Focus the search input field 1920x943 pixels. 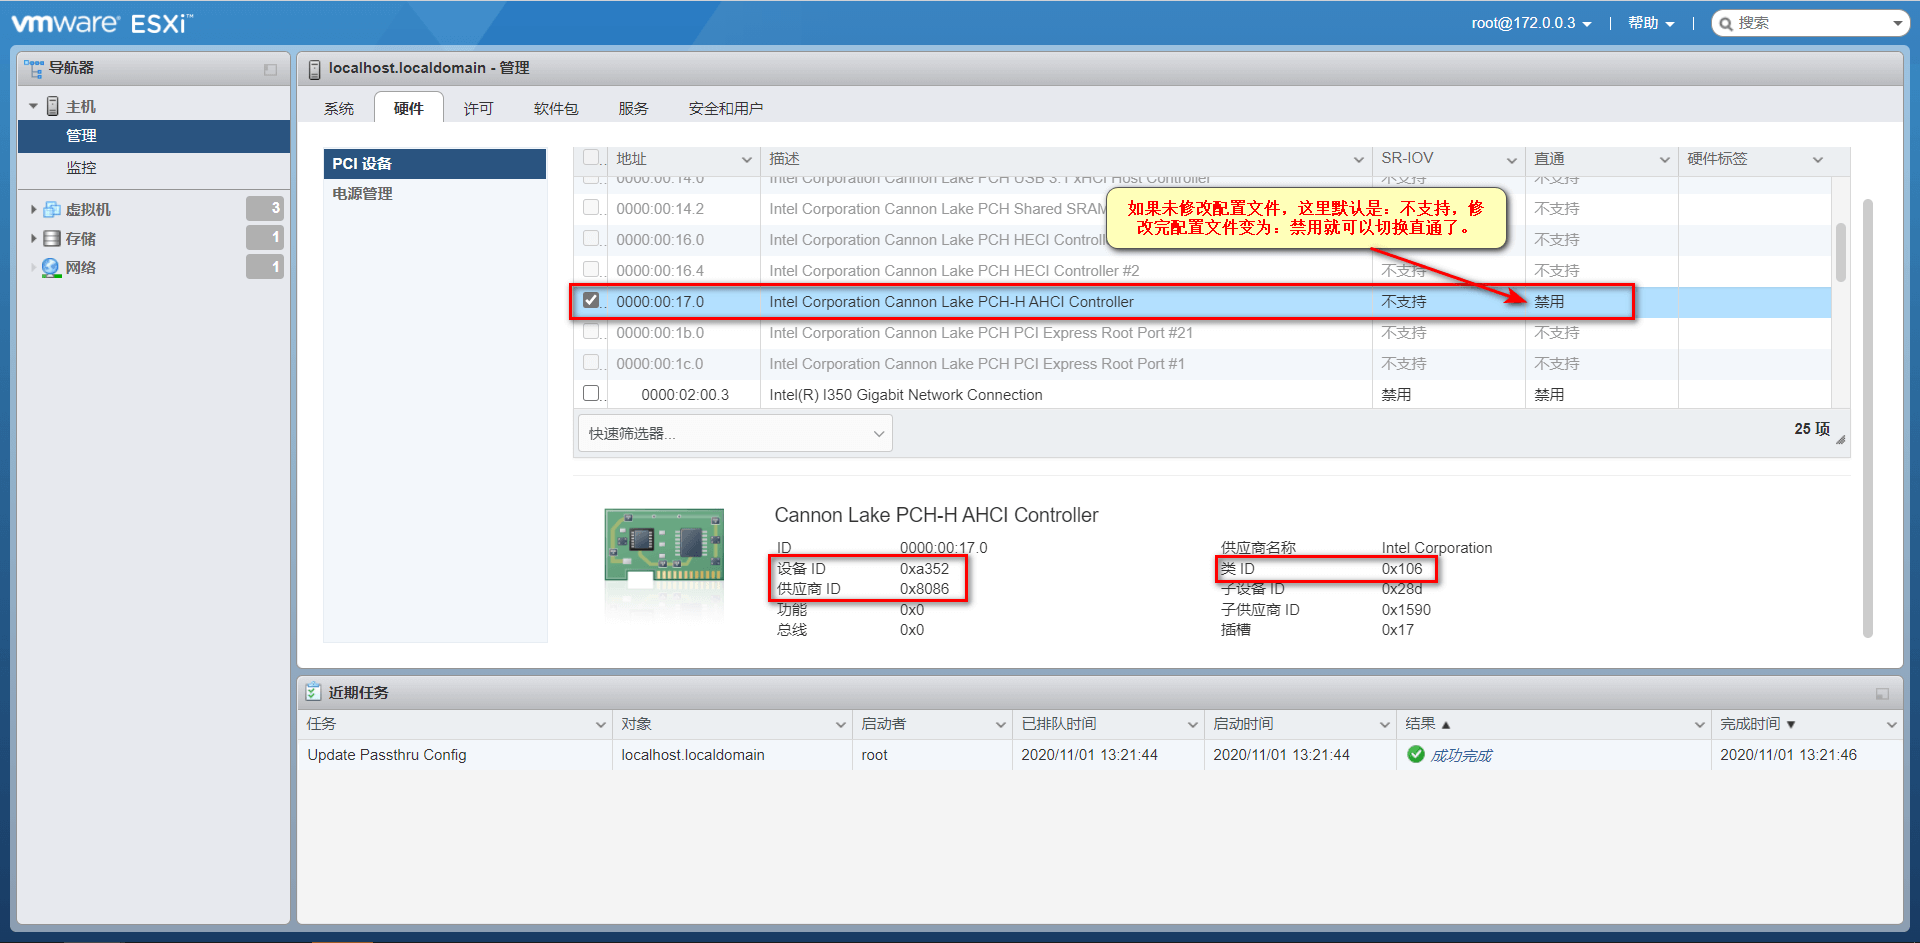coord(1810,23)
